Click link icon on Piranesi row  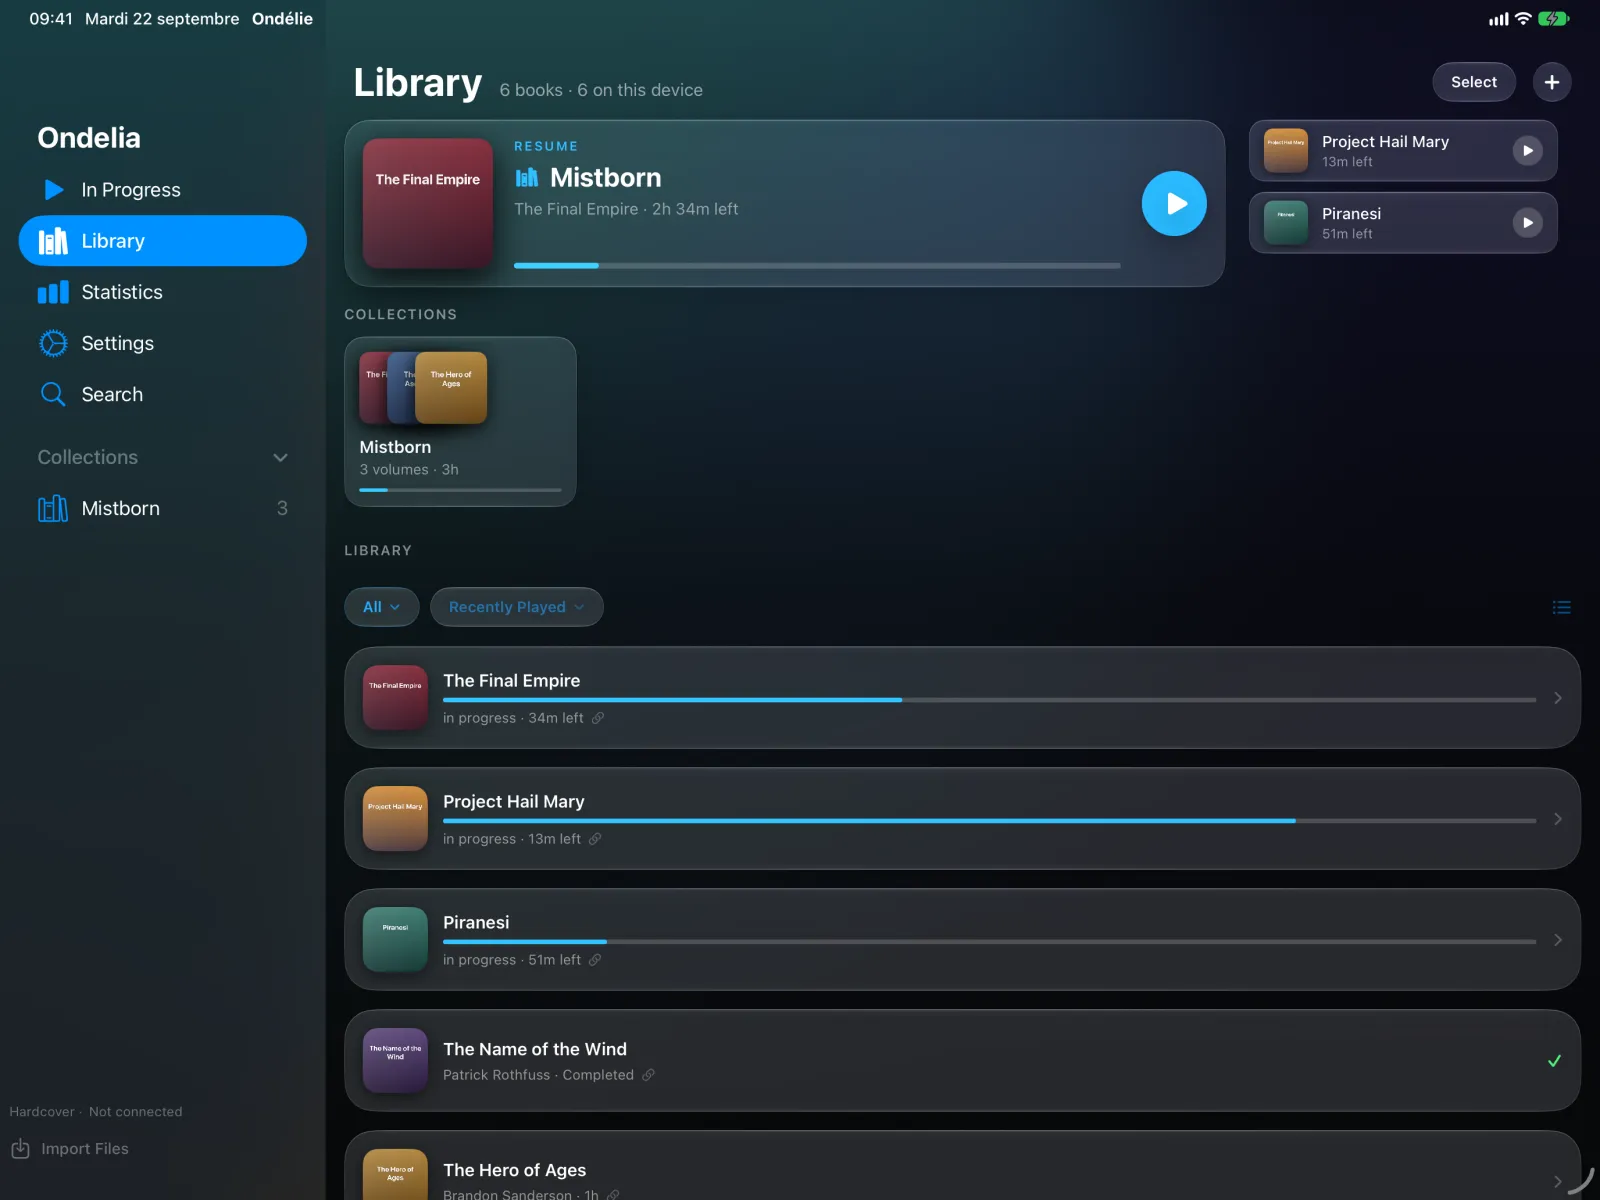pos(595,960)
